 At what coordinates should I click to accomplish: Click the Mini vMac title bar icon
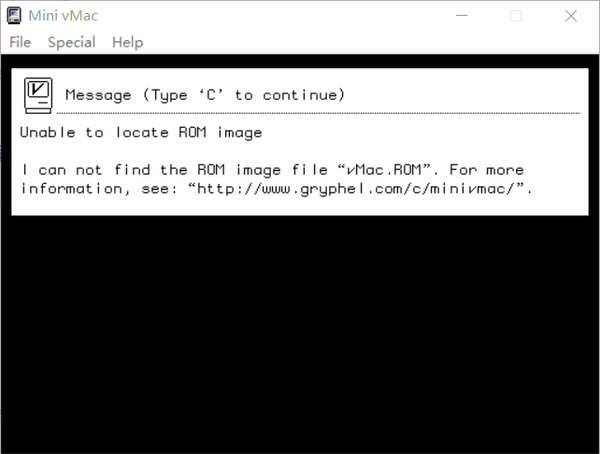click(14, 15)
